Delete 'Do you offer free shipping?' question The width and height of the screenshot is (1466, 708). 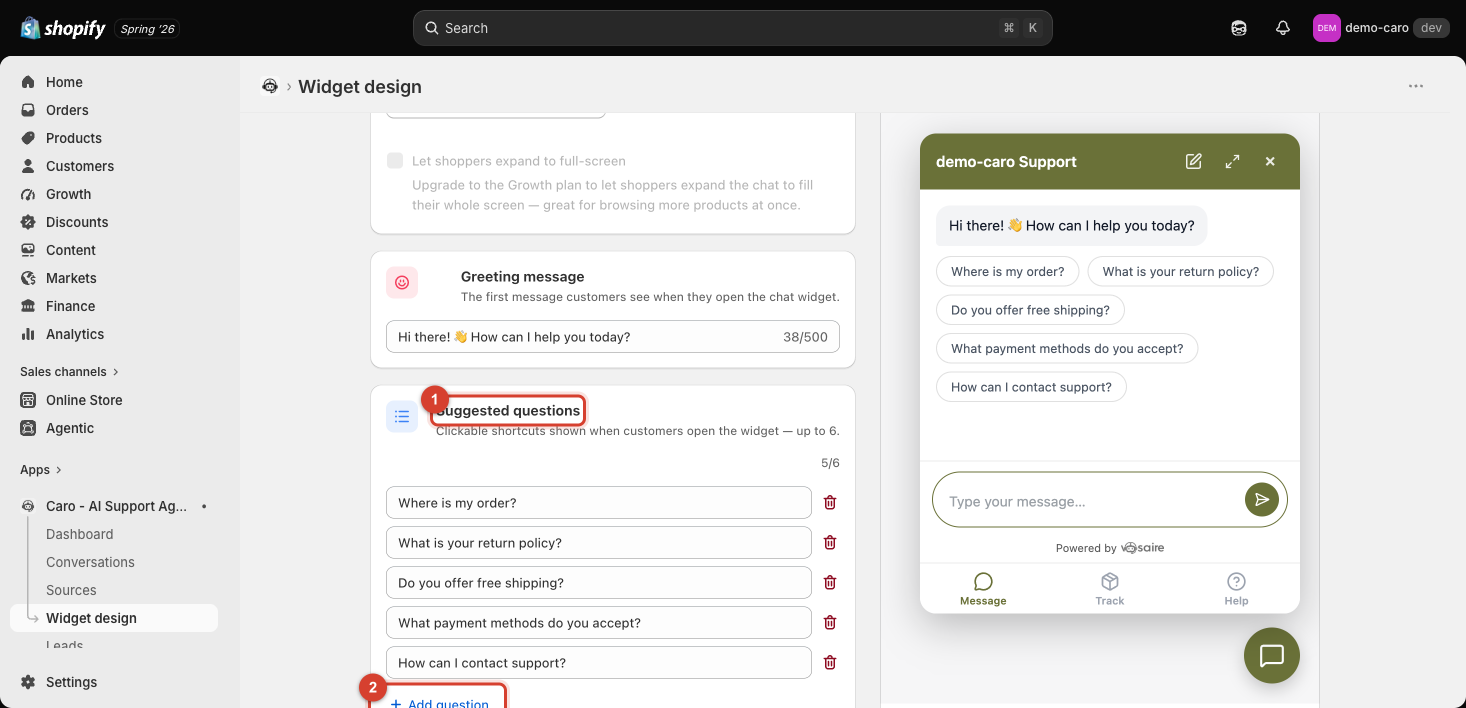[830, 583]
